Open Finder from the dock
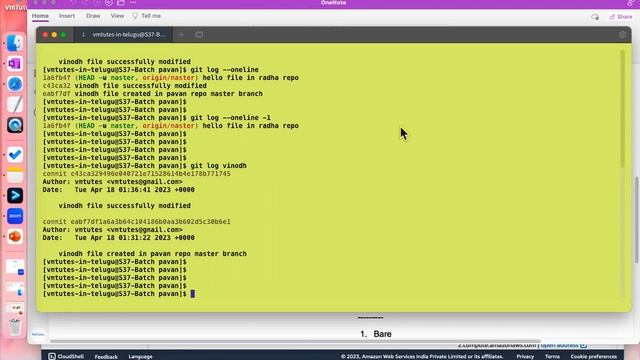Viewport: 640px width, 360px height. (x=15, y=43)
